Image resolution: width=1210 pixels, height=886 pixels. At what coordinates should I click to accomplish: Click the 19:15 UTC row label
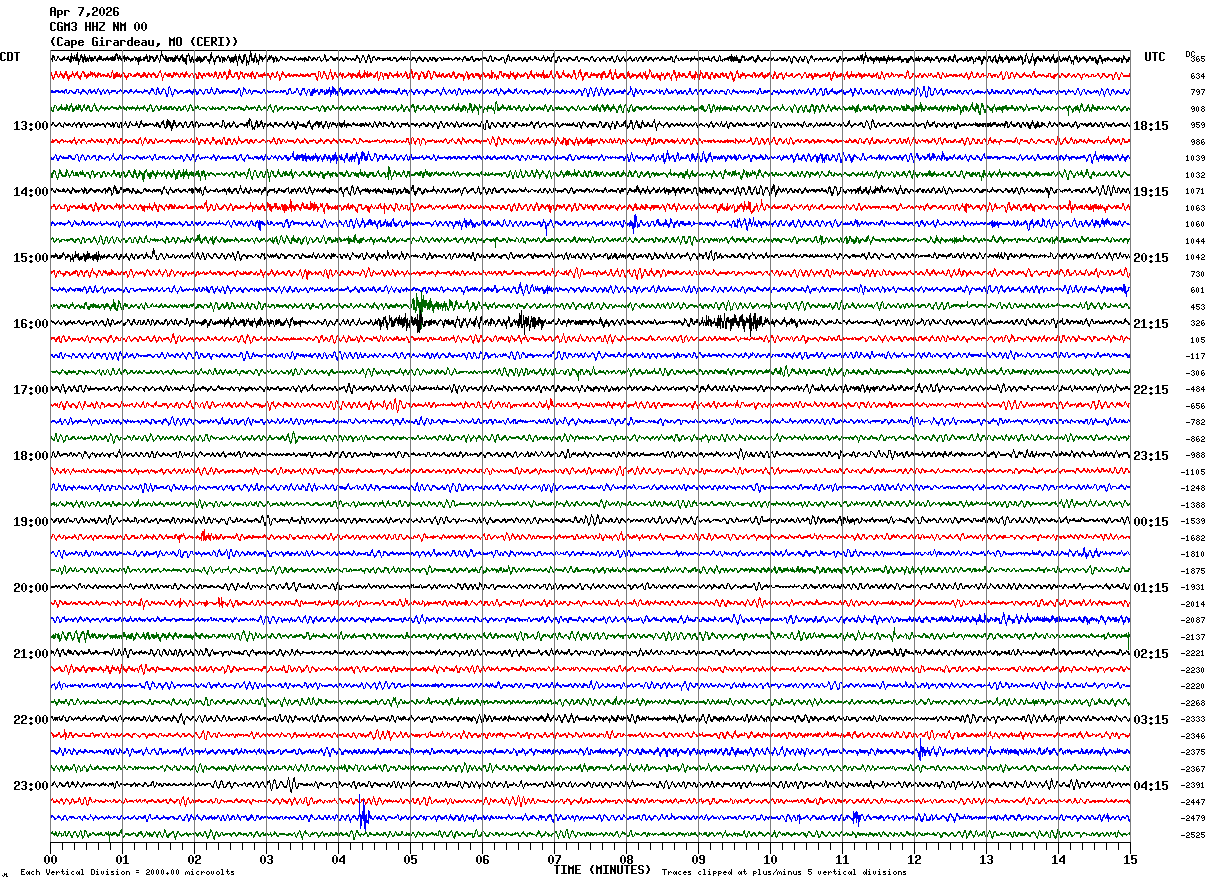[1151, 192]
